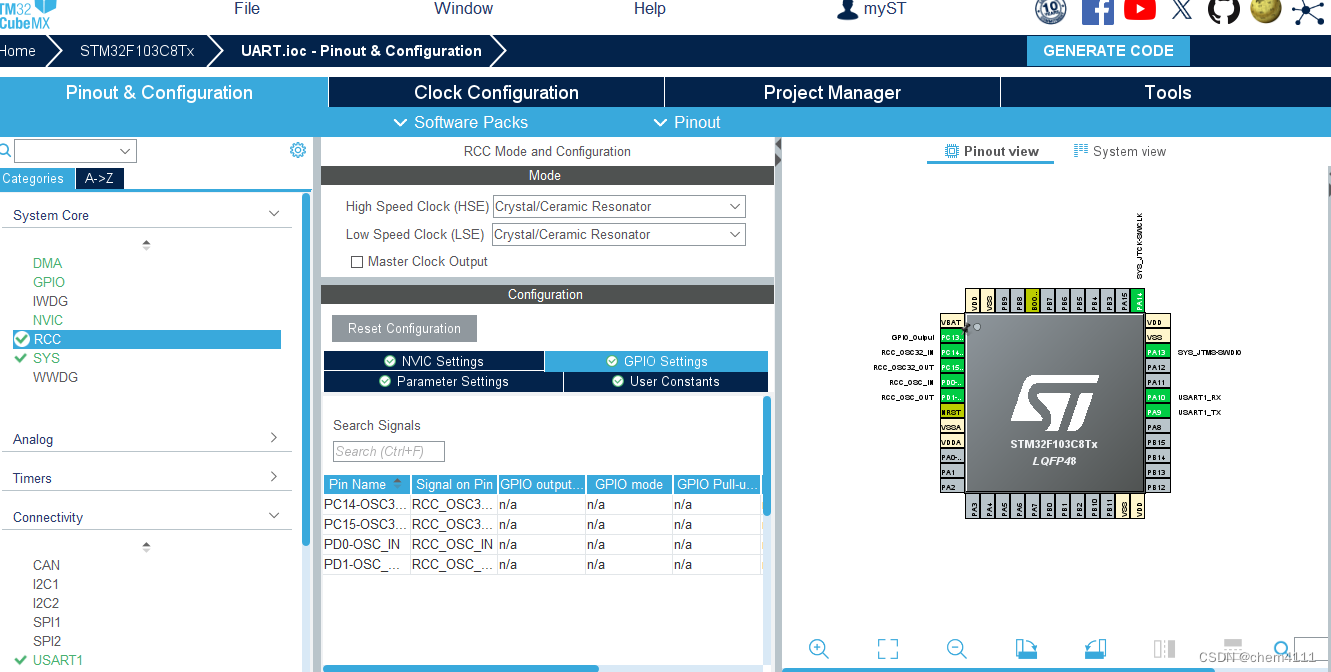Click the myST user icon
Viewport: 1331px width, 672px height.
pos(847,9)
